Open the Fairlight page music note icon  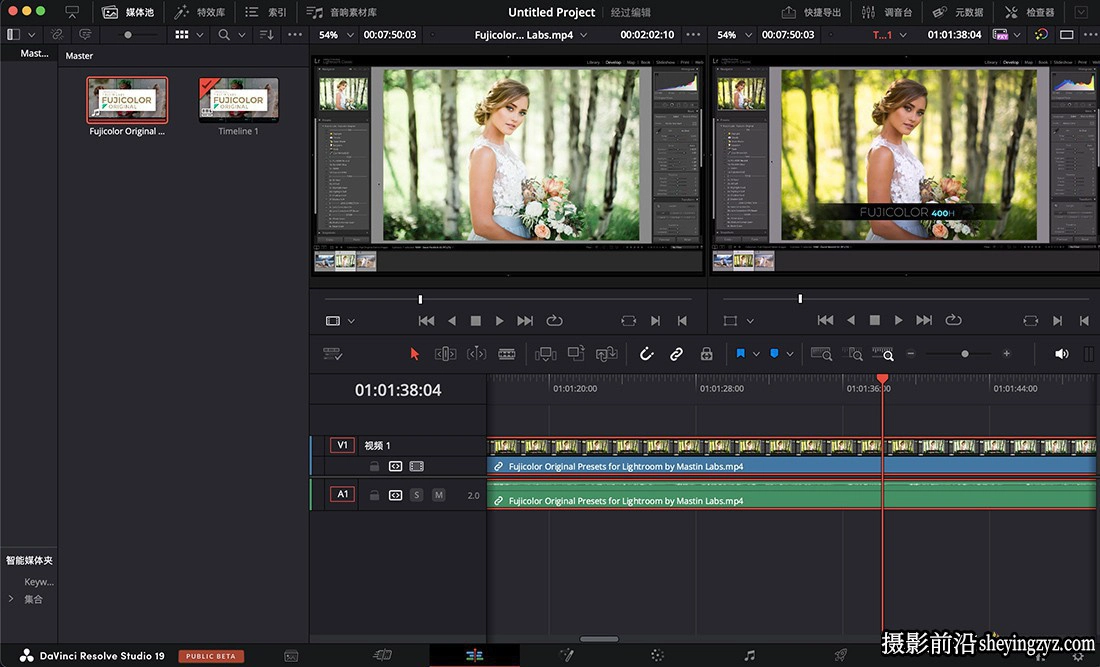(x=749, y=655)
